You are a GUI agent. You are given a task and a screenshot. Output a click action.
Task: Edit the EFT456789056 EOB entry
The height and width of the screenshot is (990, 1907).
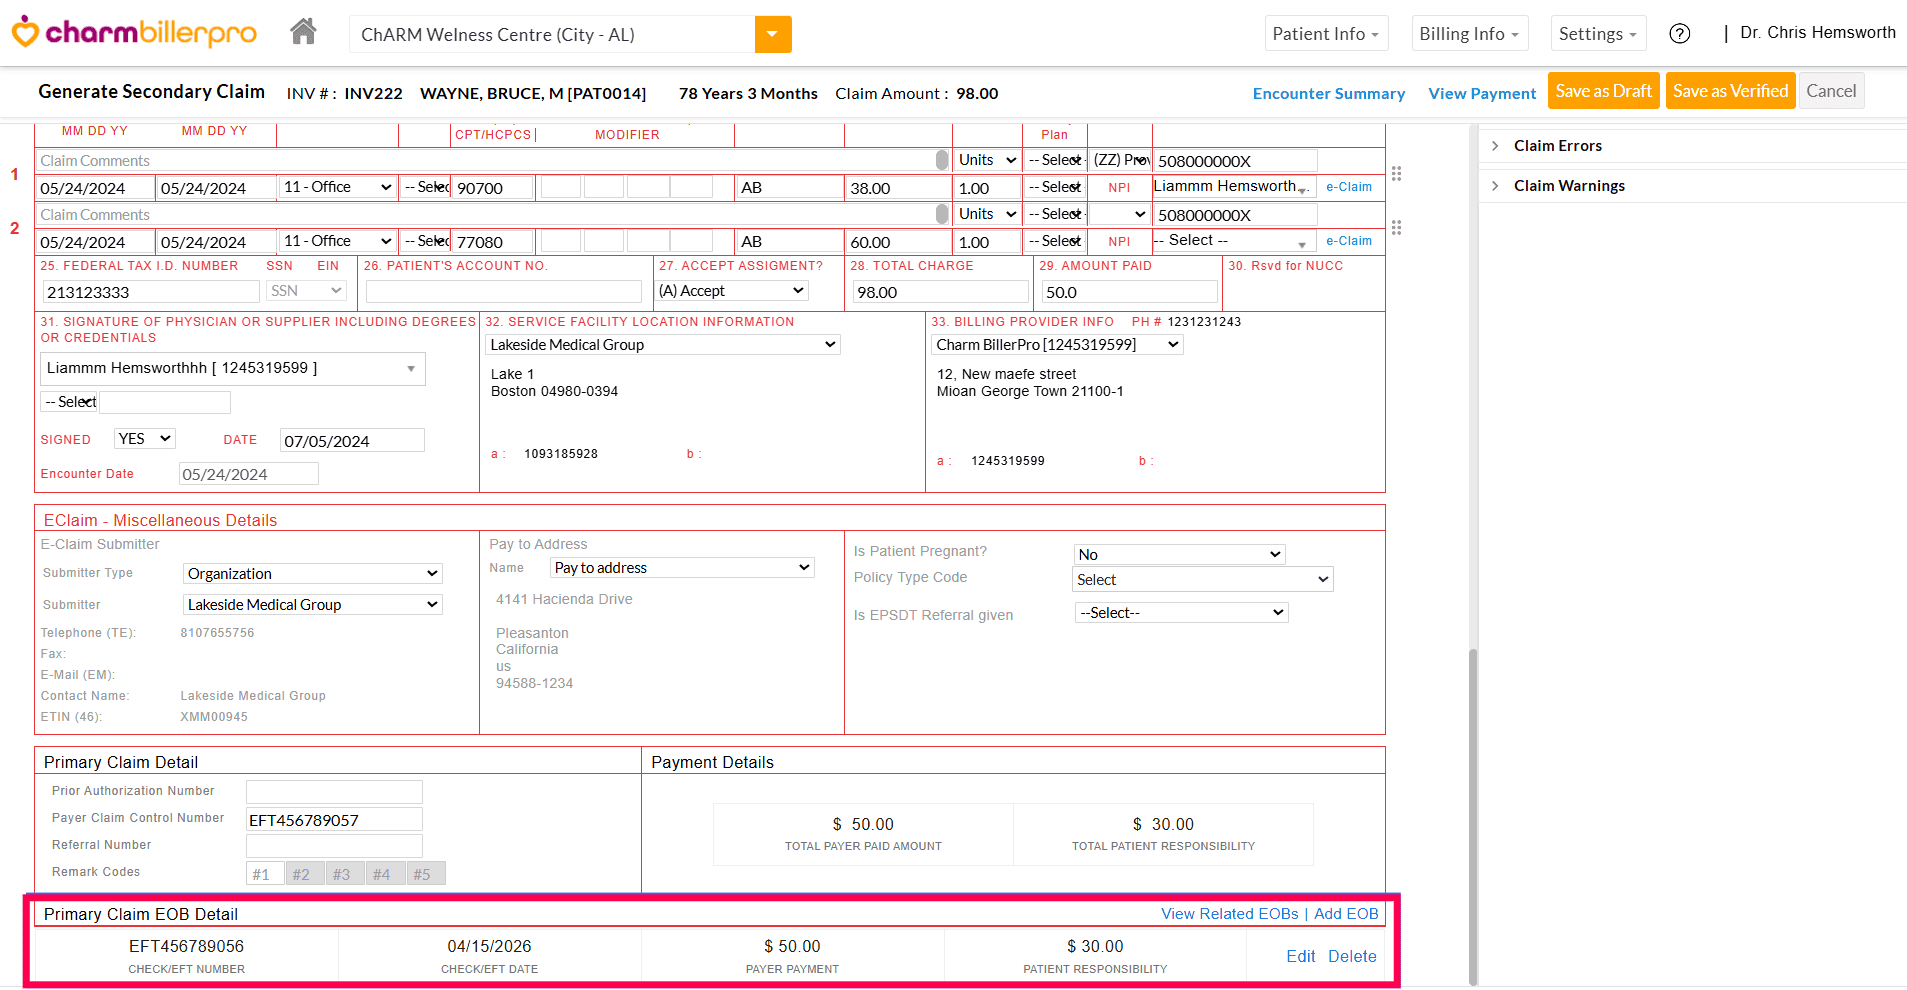[1300, 957]
